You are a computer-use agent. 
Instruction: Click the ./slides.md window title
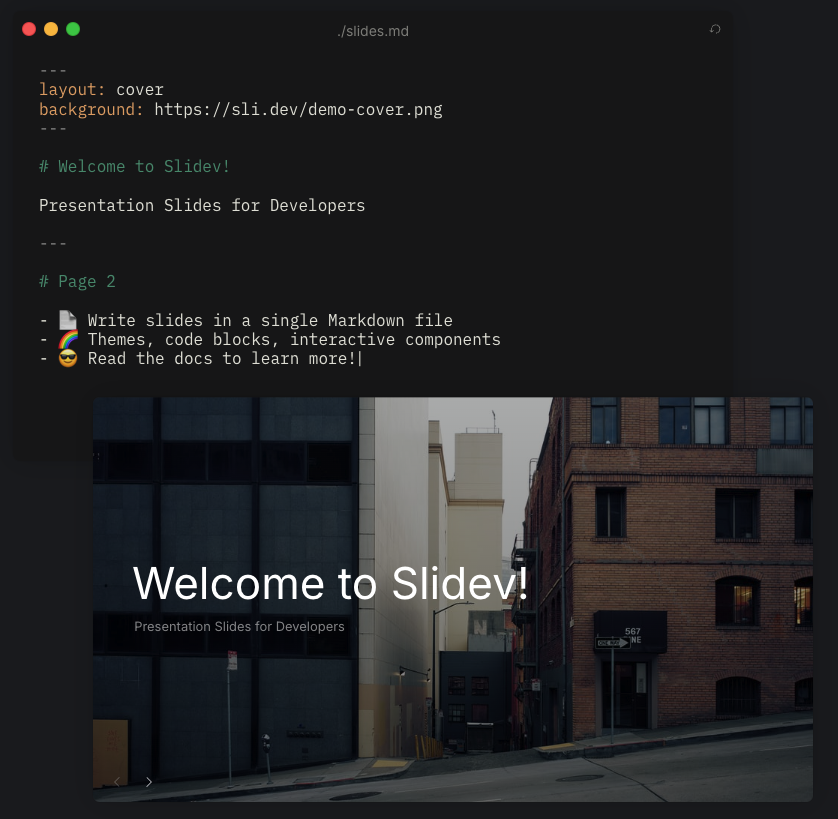click(373, 31)
